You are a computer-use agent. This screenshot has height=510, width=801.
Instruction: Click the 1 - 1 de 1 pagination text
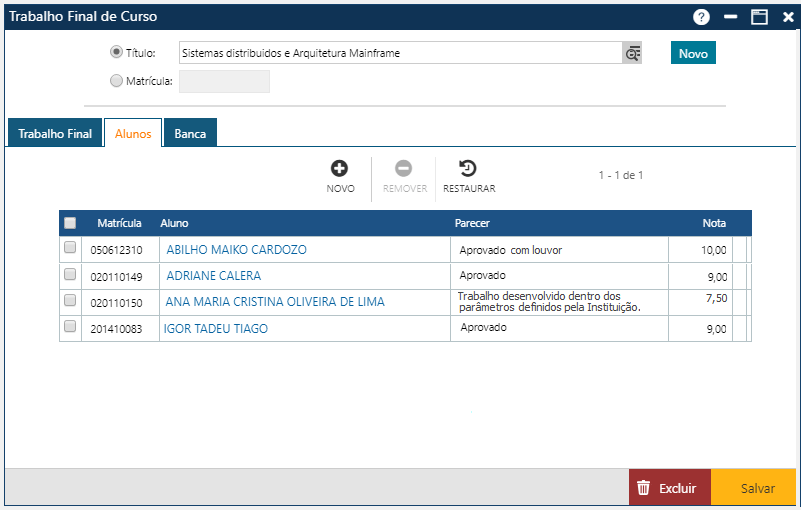pos(621,175)
